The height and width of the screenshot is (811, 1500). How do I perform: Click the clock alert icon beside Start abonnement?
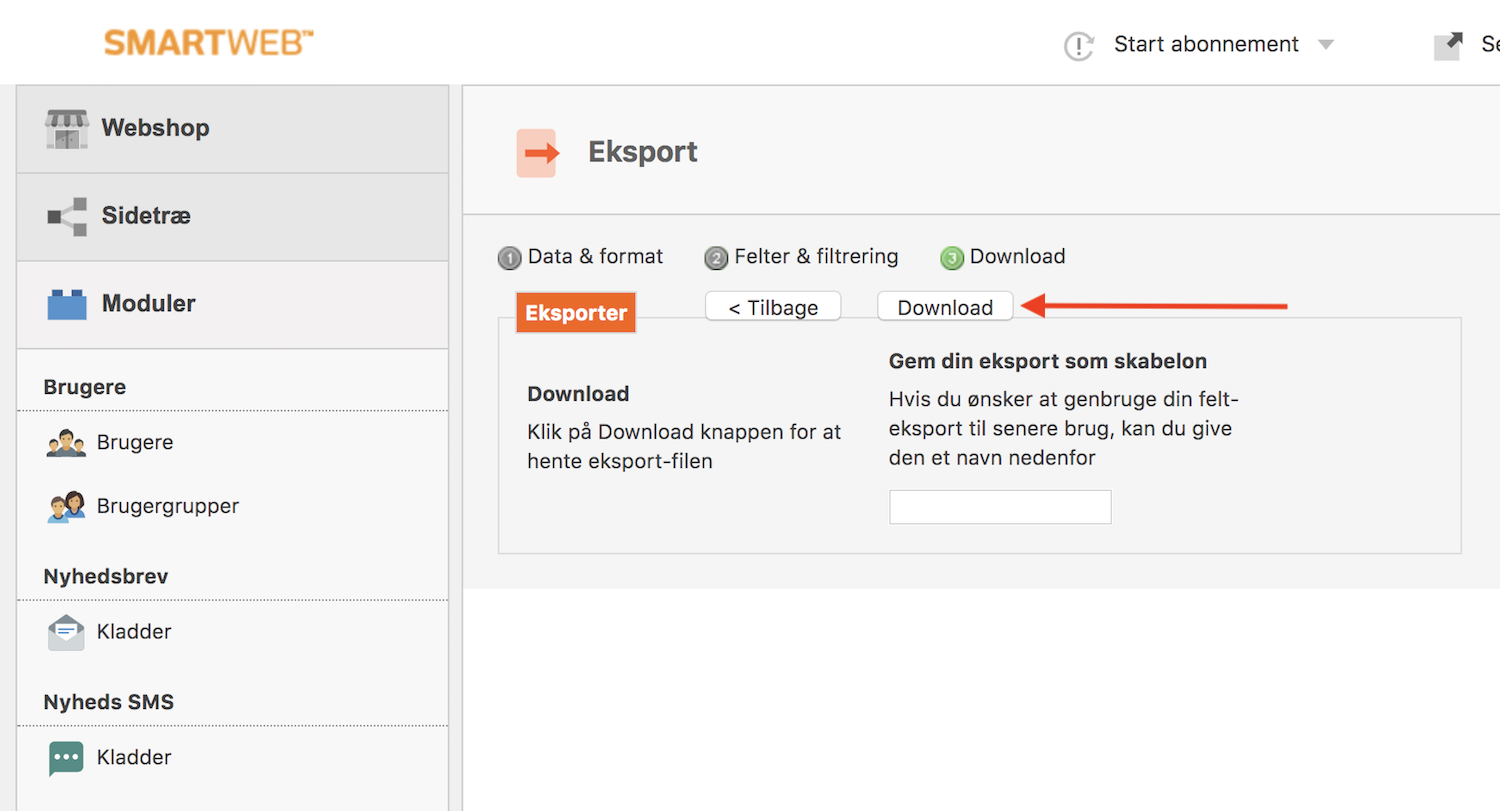tap(1079, 45)
